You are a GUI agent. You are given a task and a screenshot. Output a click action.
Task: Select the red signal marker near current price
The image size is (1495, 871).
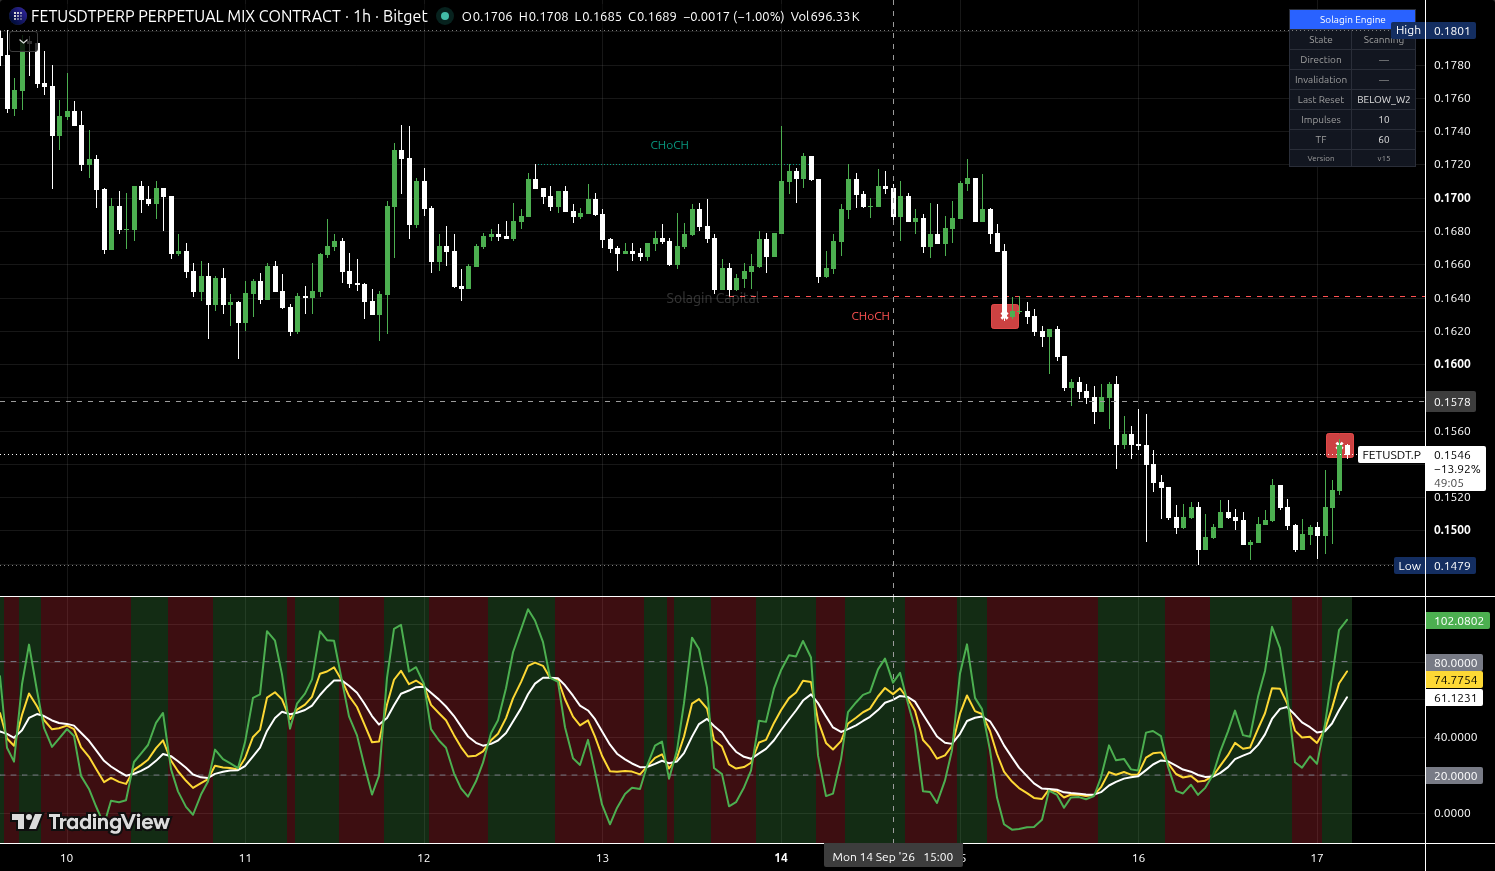pos(1340,446)
